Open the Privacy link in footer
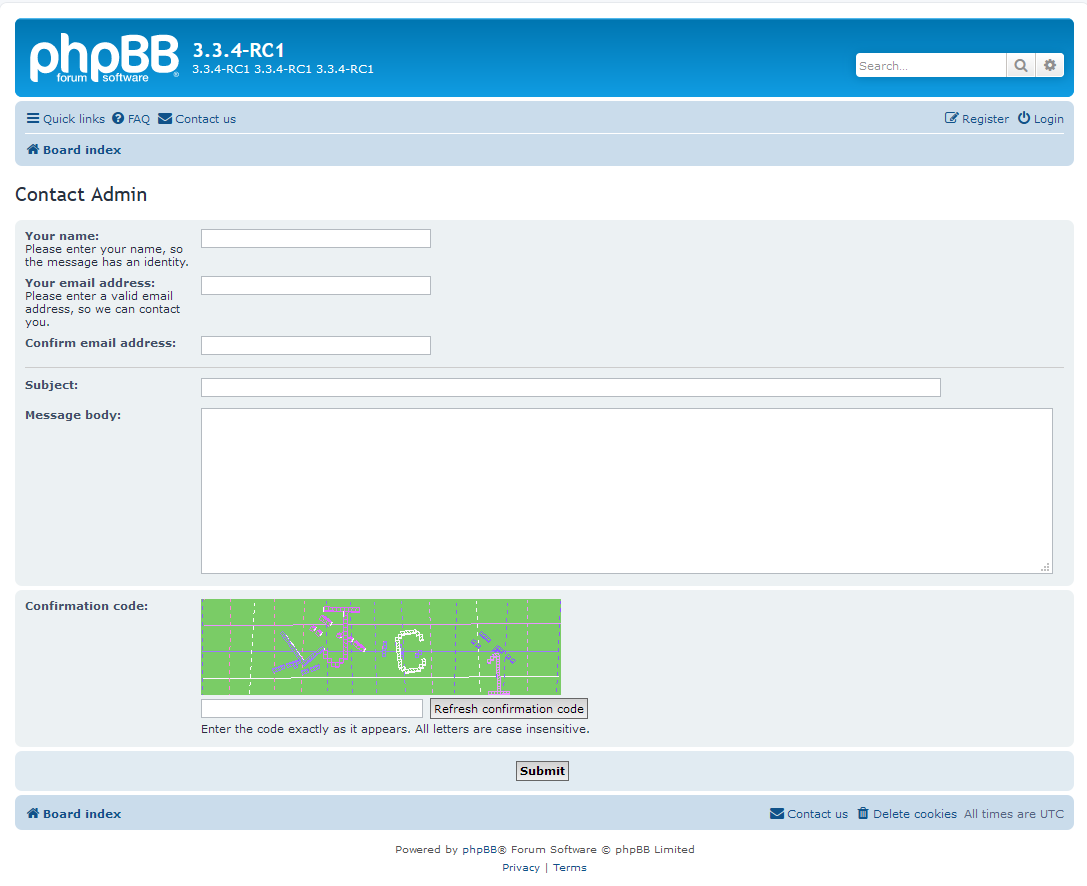1087x886 pixels. pyautogui.click(x=521, y=868)
